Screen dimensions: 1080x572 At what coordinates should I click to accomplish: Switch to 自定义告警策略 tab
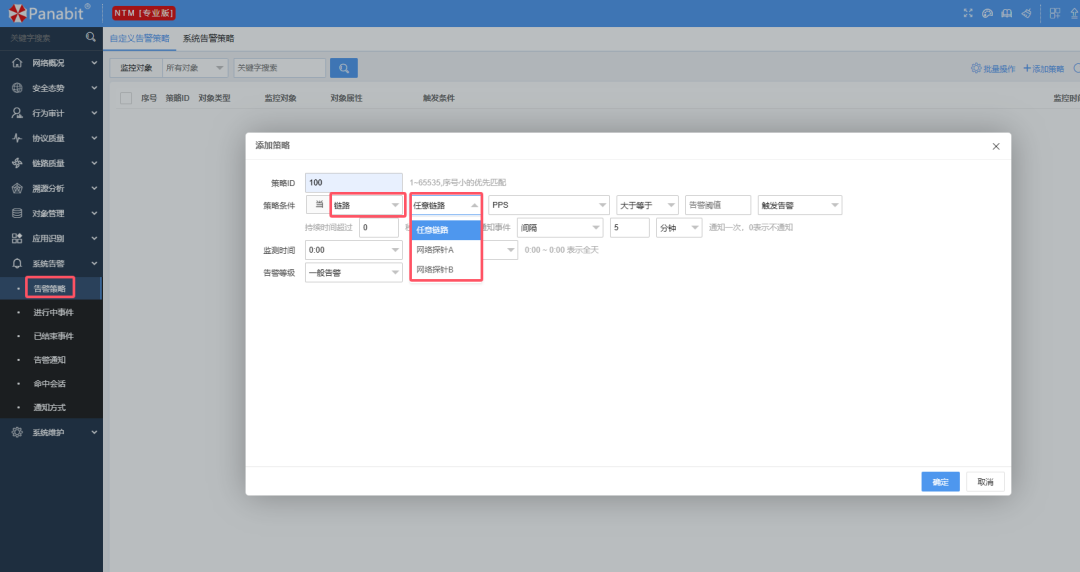[140, 38]
